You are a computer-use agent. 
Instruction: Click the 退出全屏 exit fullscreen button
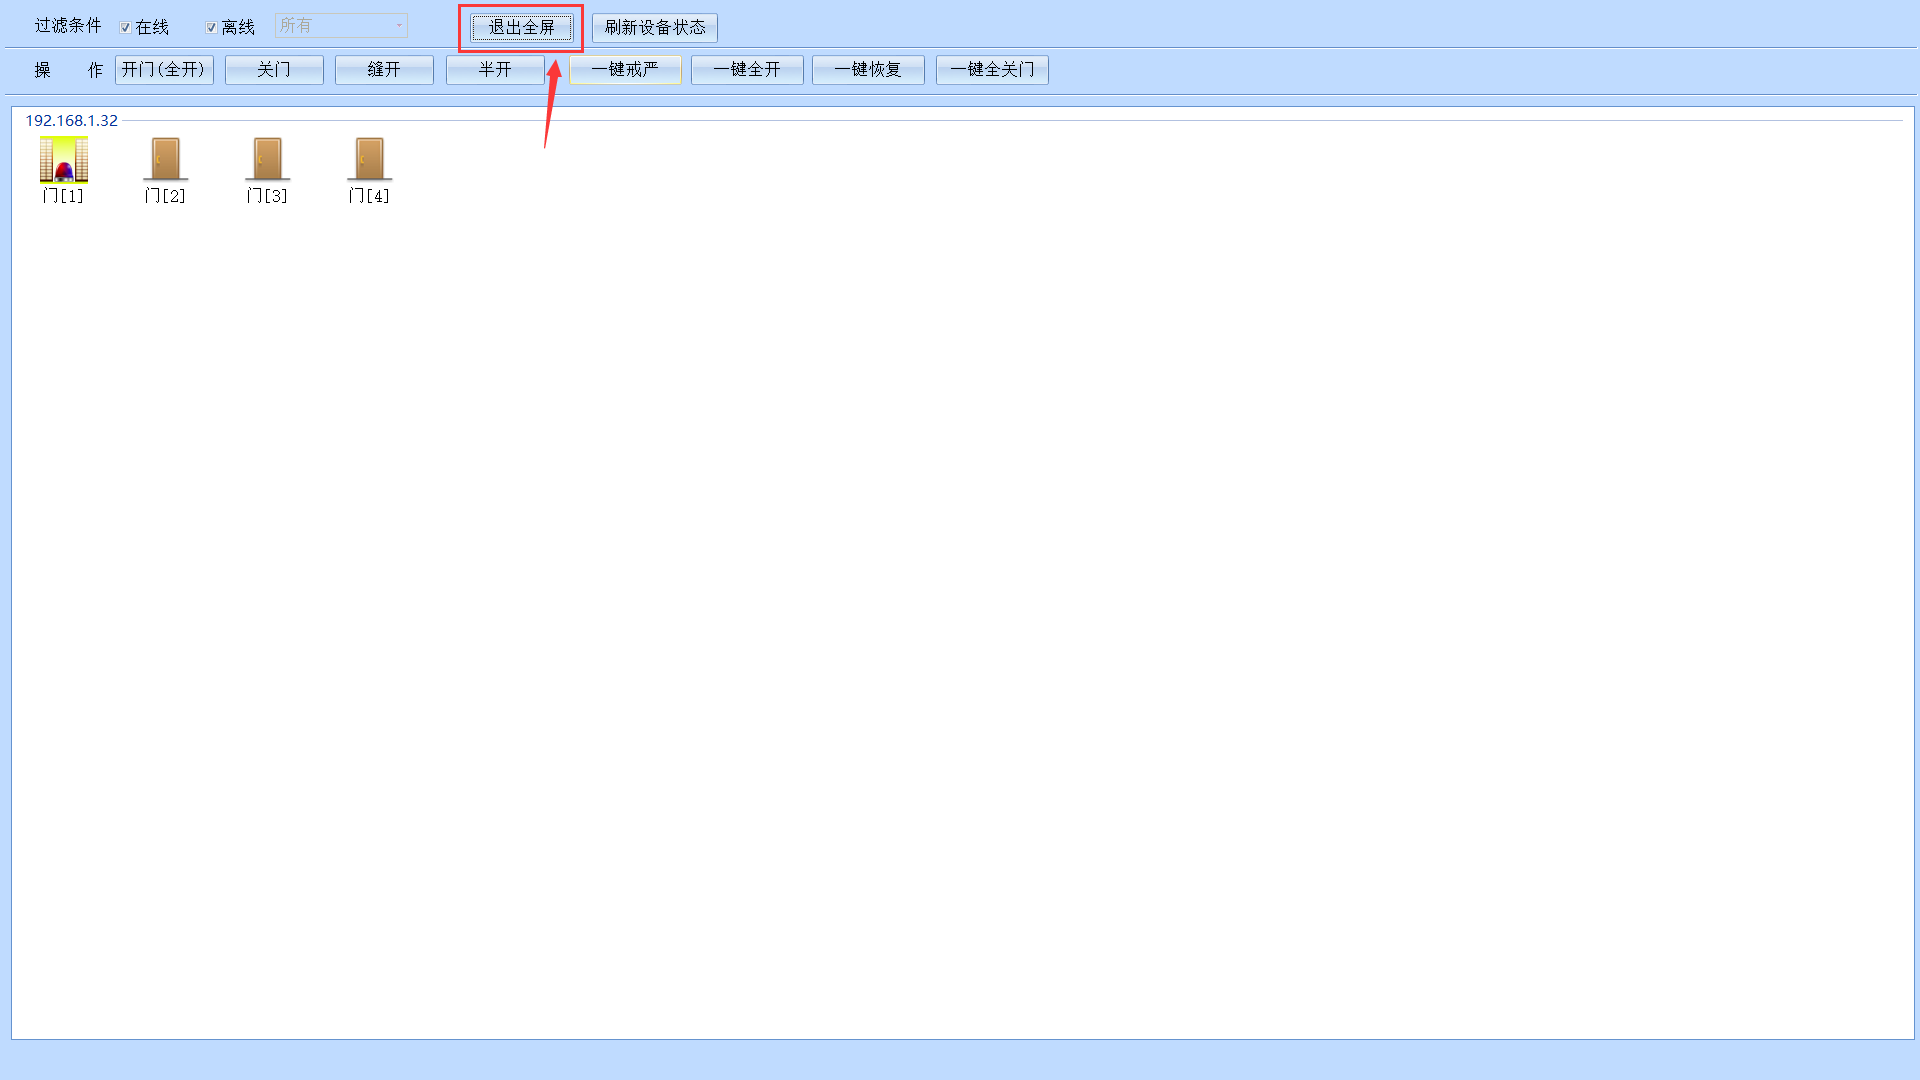[x=521, y=28]
